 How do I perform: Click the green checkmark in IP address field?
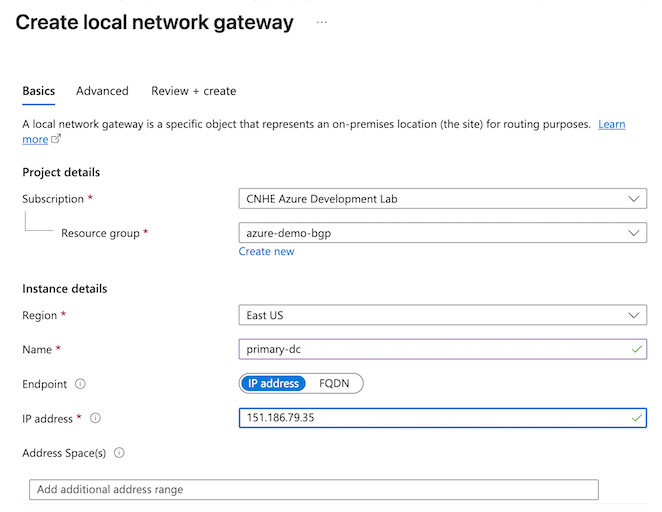point(636,418)
